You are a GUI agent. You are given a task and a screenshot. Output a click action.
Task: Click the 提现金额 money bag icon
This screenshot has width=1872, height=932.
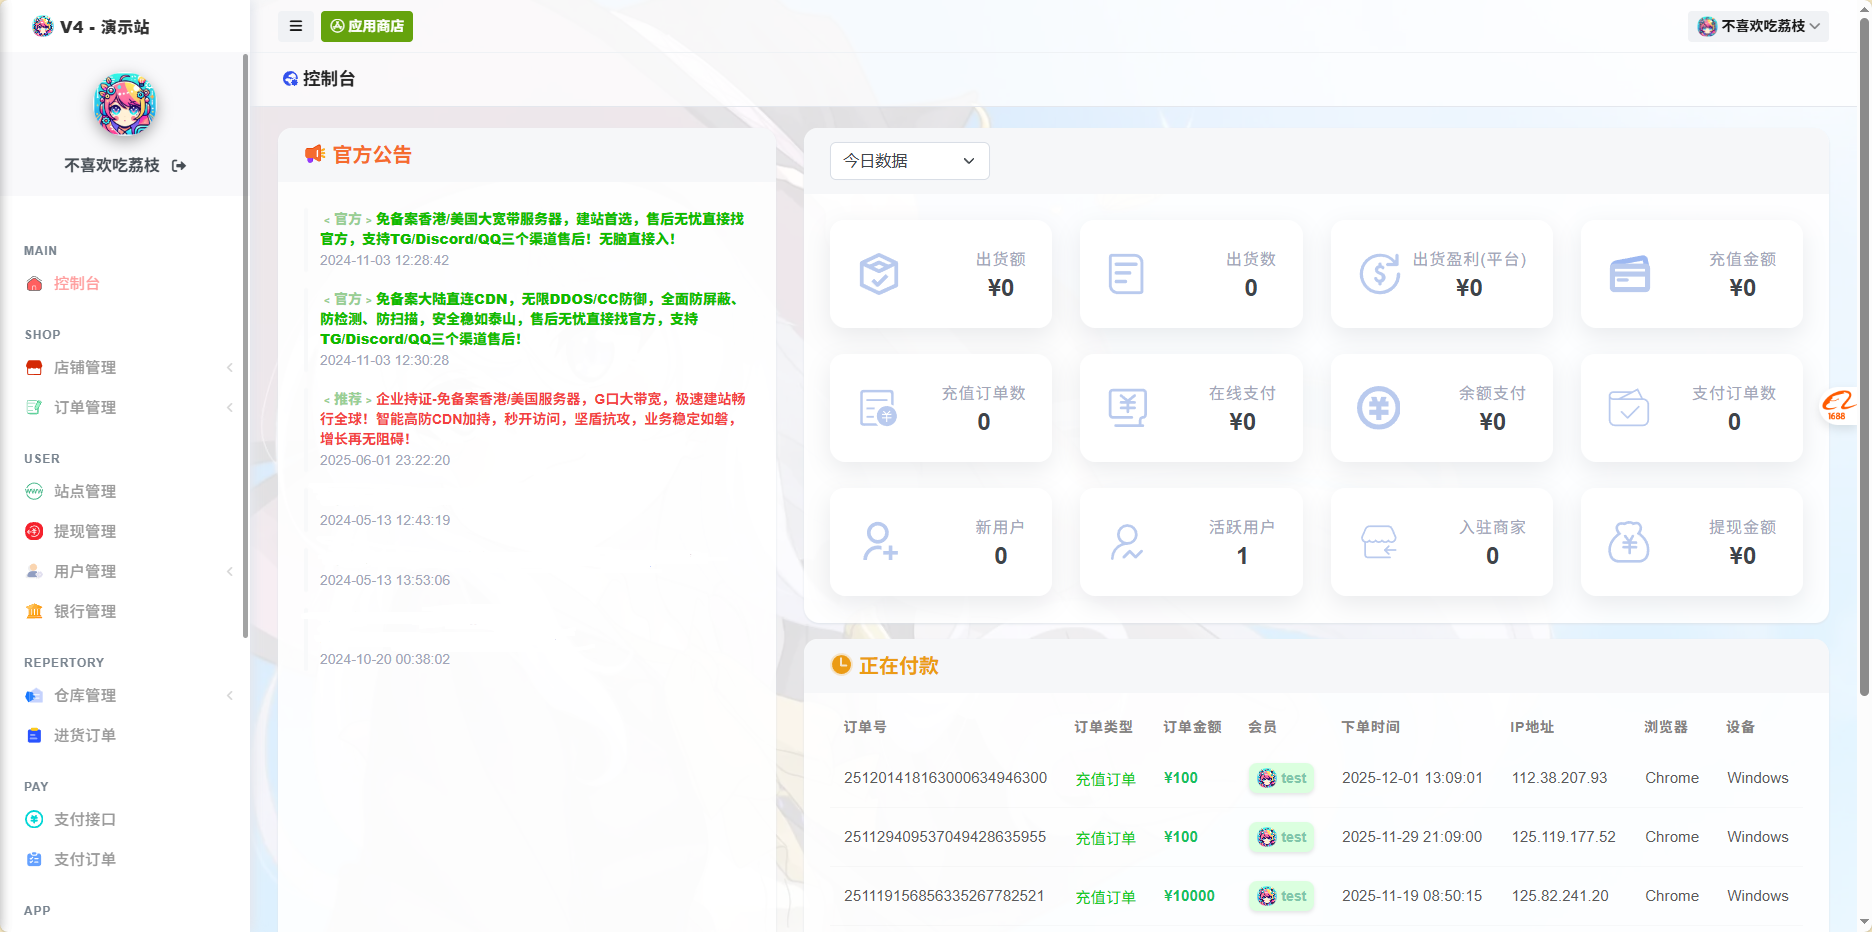click(x=1628, y=542)
